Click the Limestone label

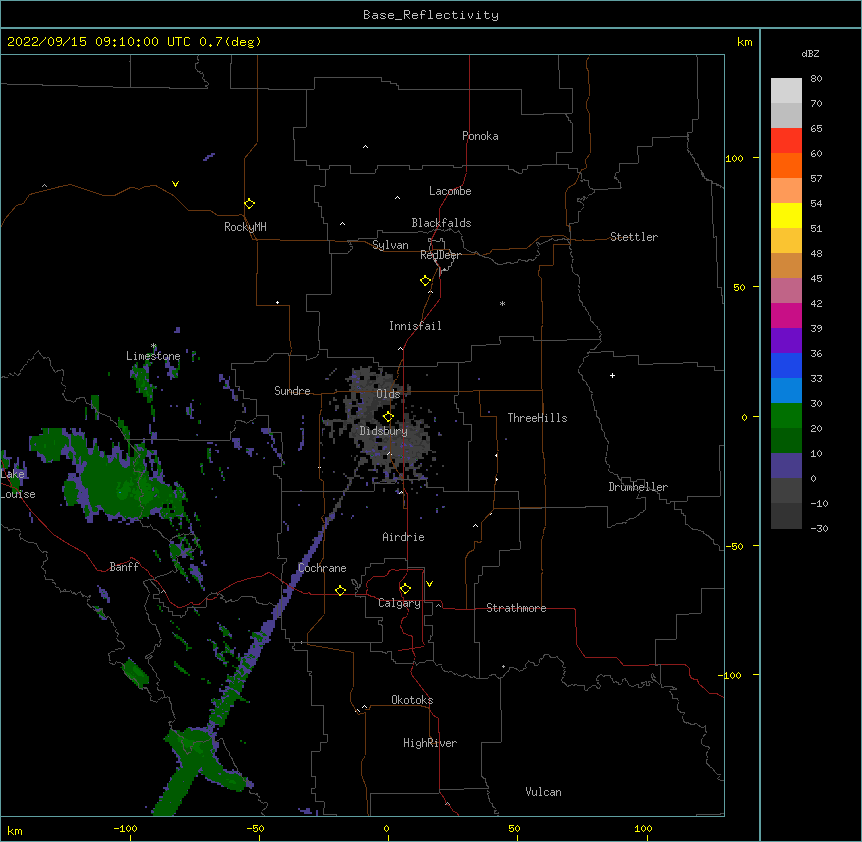[x=153, y=356]
